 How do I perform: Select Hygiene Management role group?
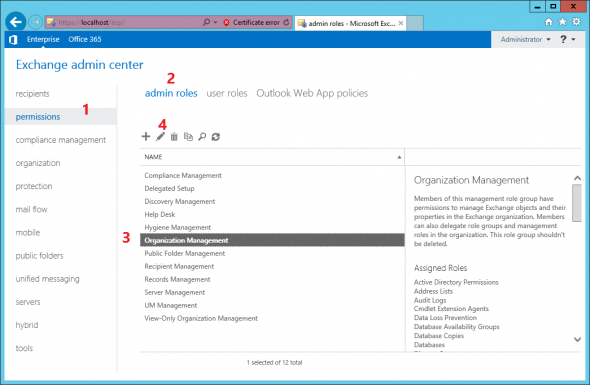[x=272, y=227]
